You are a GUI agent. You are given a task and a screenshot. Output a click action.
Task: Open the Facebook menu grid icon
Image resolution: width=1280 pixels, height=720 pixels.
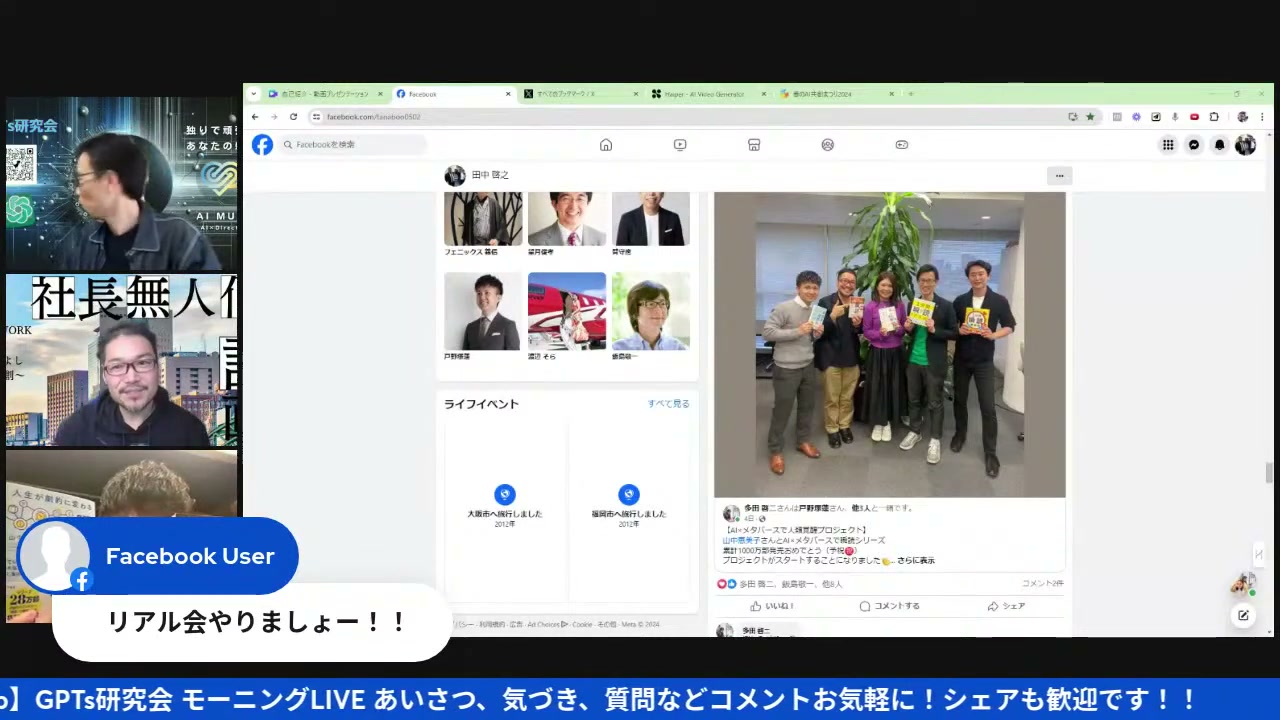1168,145
